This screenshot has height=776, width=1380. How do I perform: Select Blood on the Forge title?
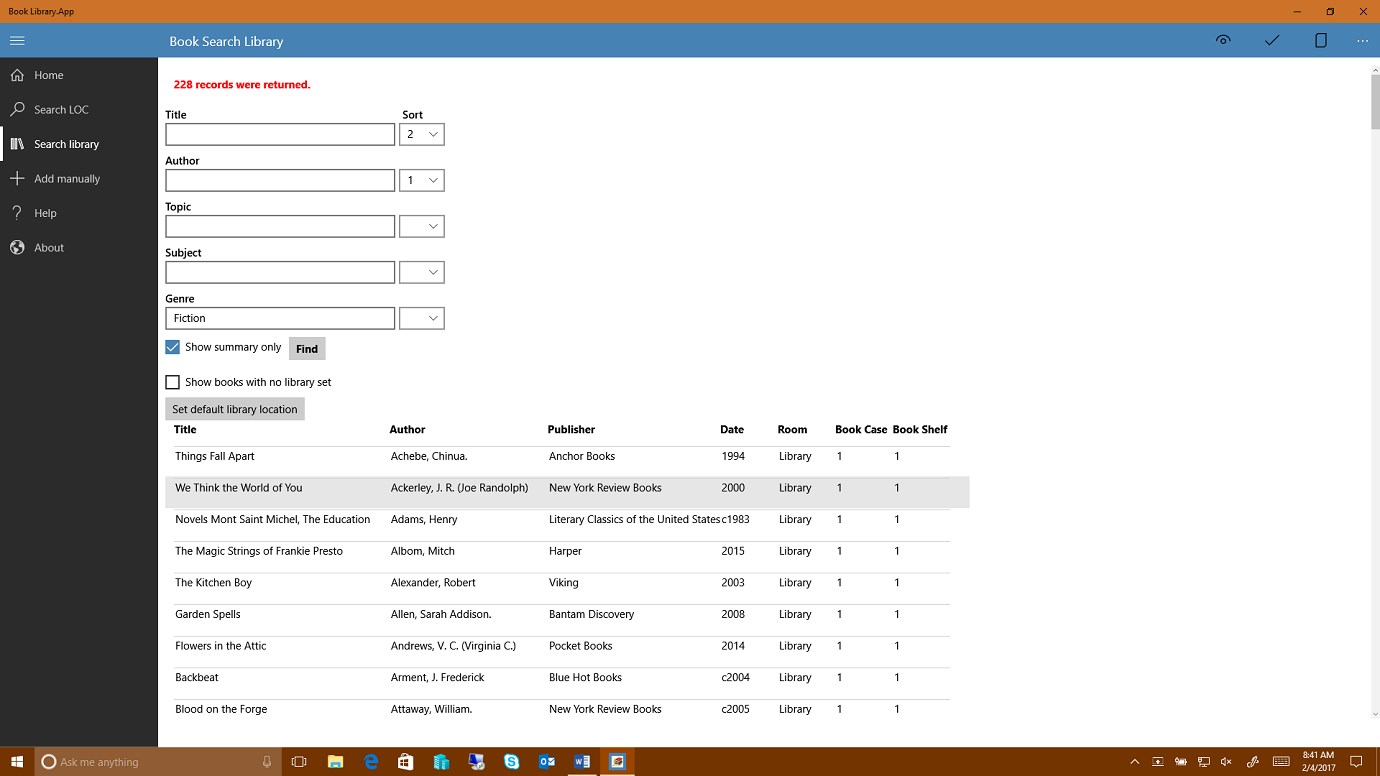click(221, 709)
